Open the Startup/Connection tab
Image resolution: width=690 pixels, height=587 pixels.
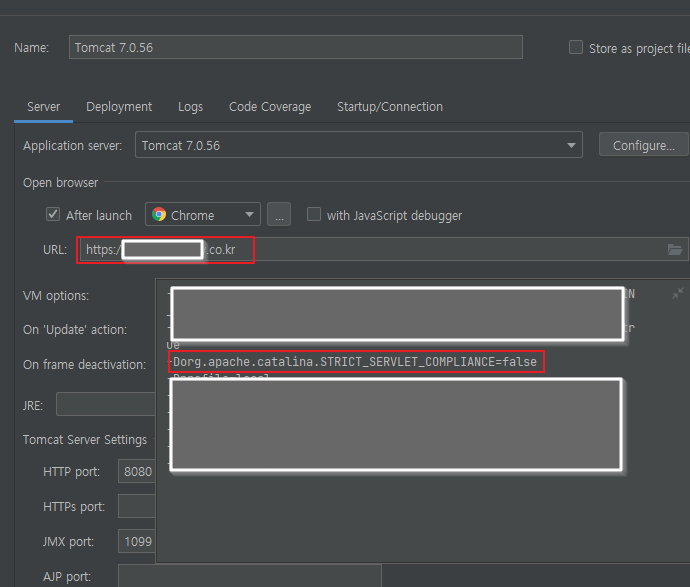coord(389,107)
